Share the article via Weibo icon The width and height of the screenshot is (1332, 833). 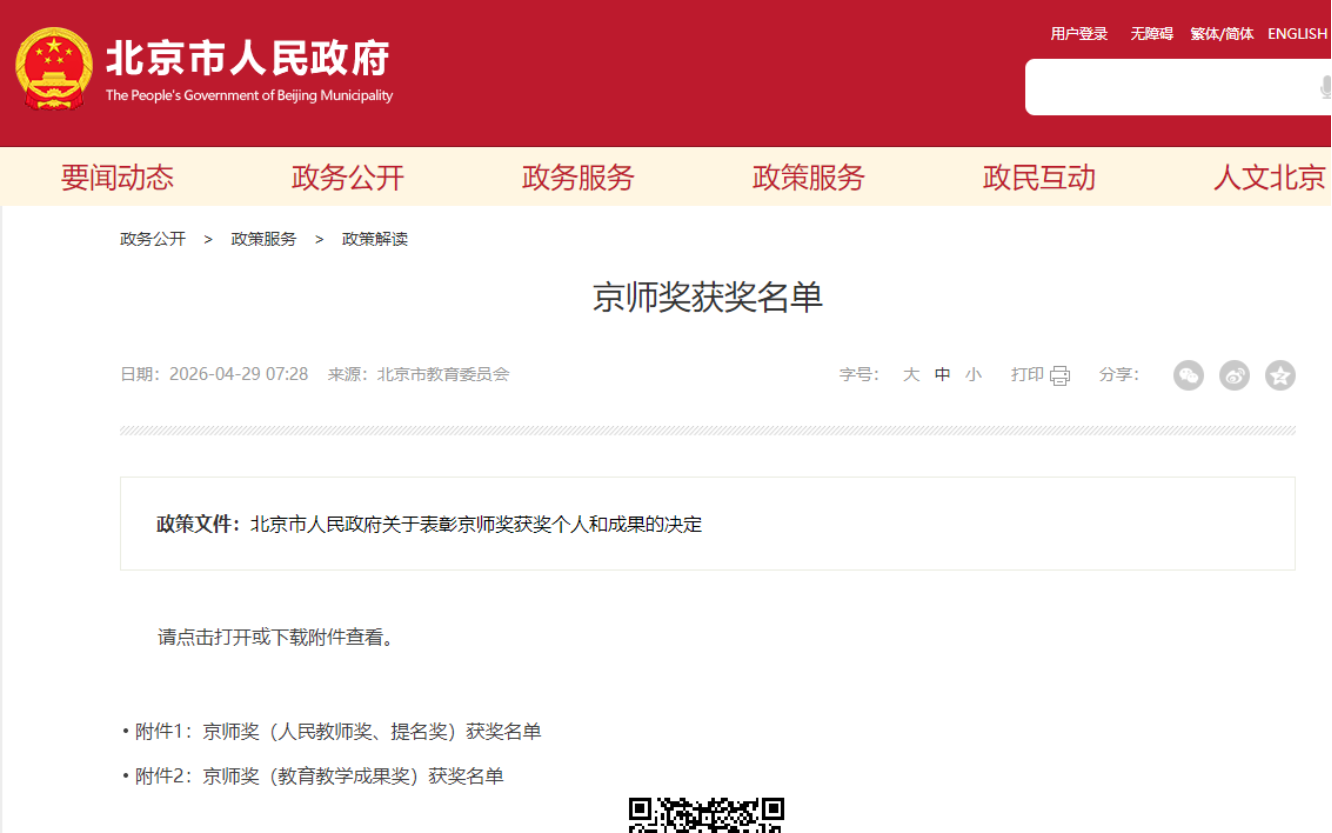point(1234,375)
